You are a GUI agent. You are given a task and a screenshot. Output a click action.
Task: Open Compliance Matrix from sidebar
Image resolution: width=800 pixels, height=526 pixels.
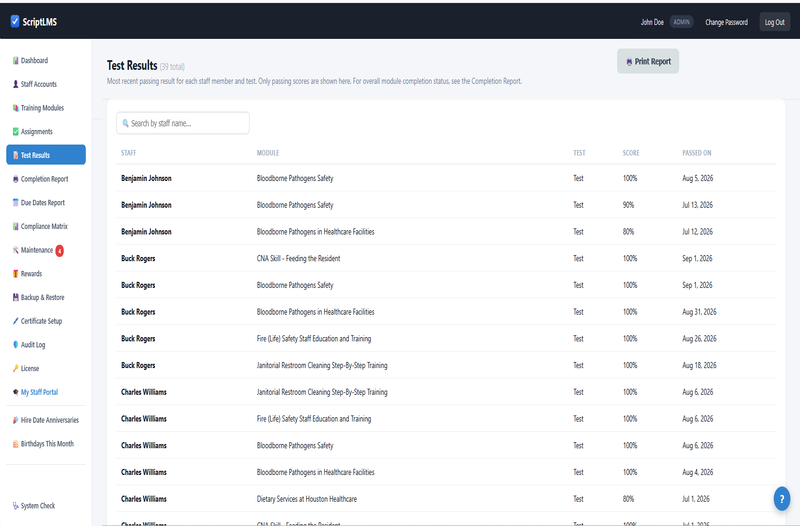[46, 227]
